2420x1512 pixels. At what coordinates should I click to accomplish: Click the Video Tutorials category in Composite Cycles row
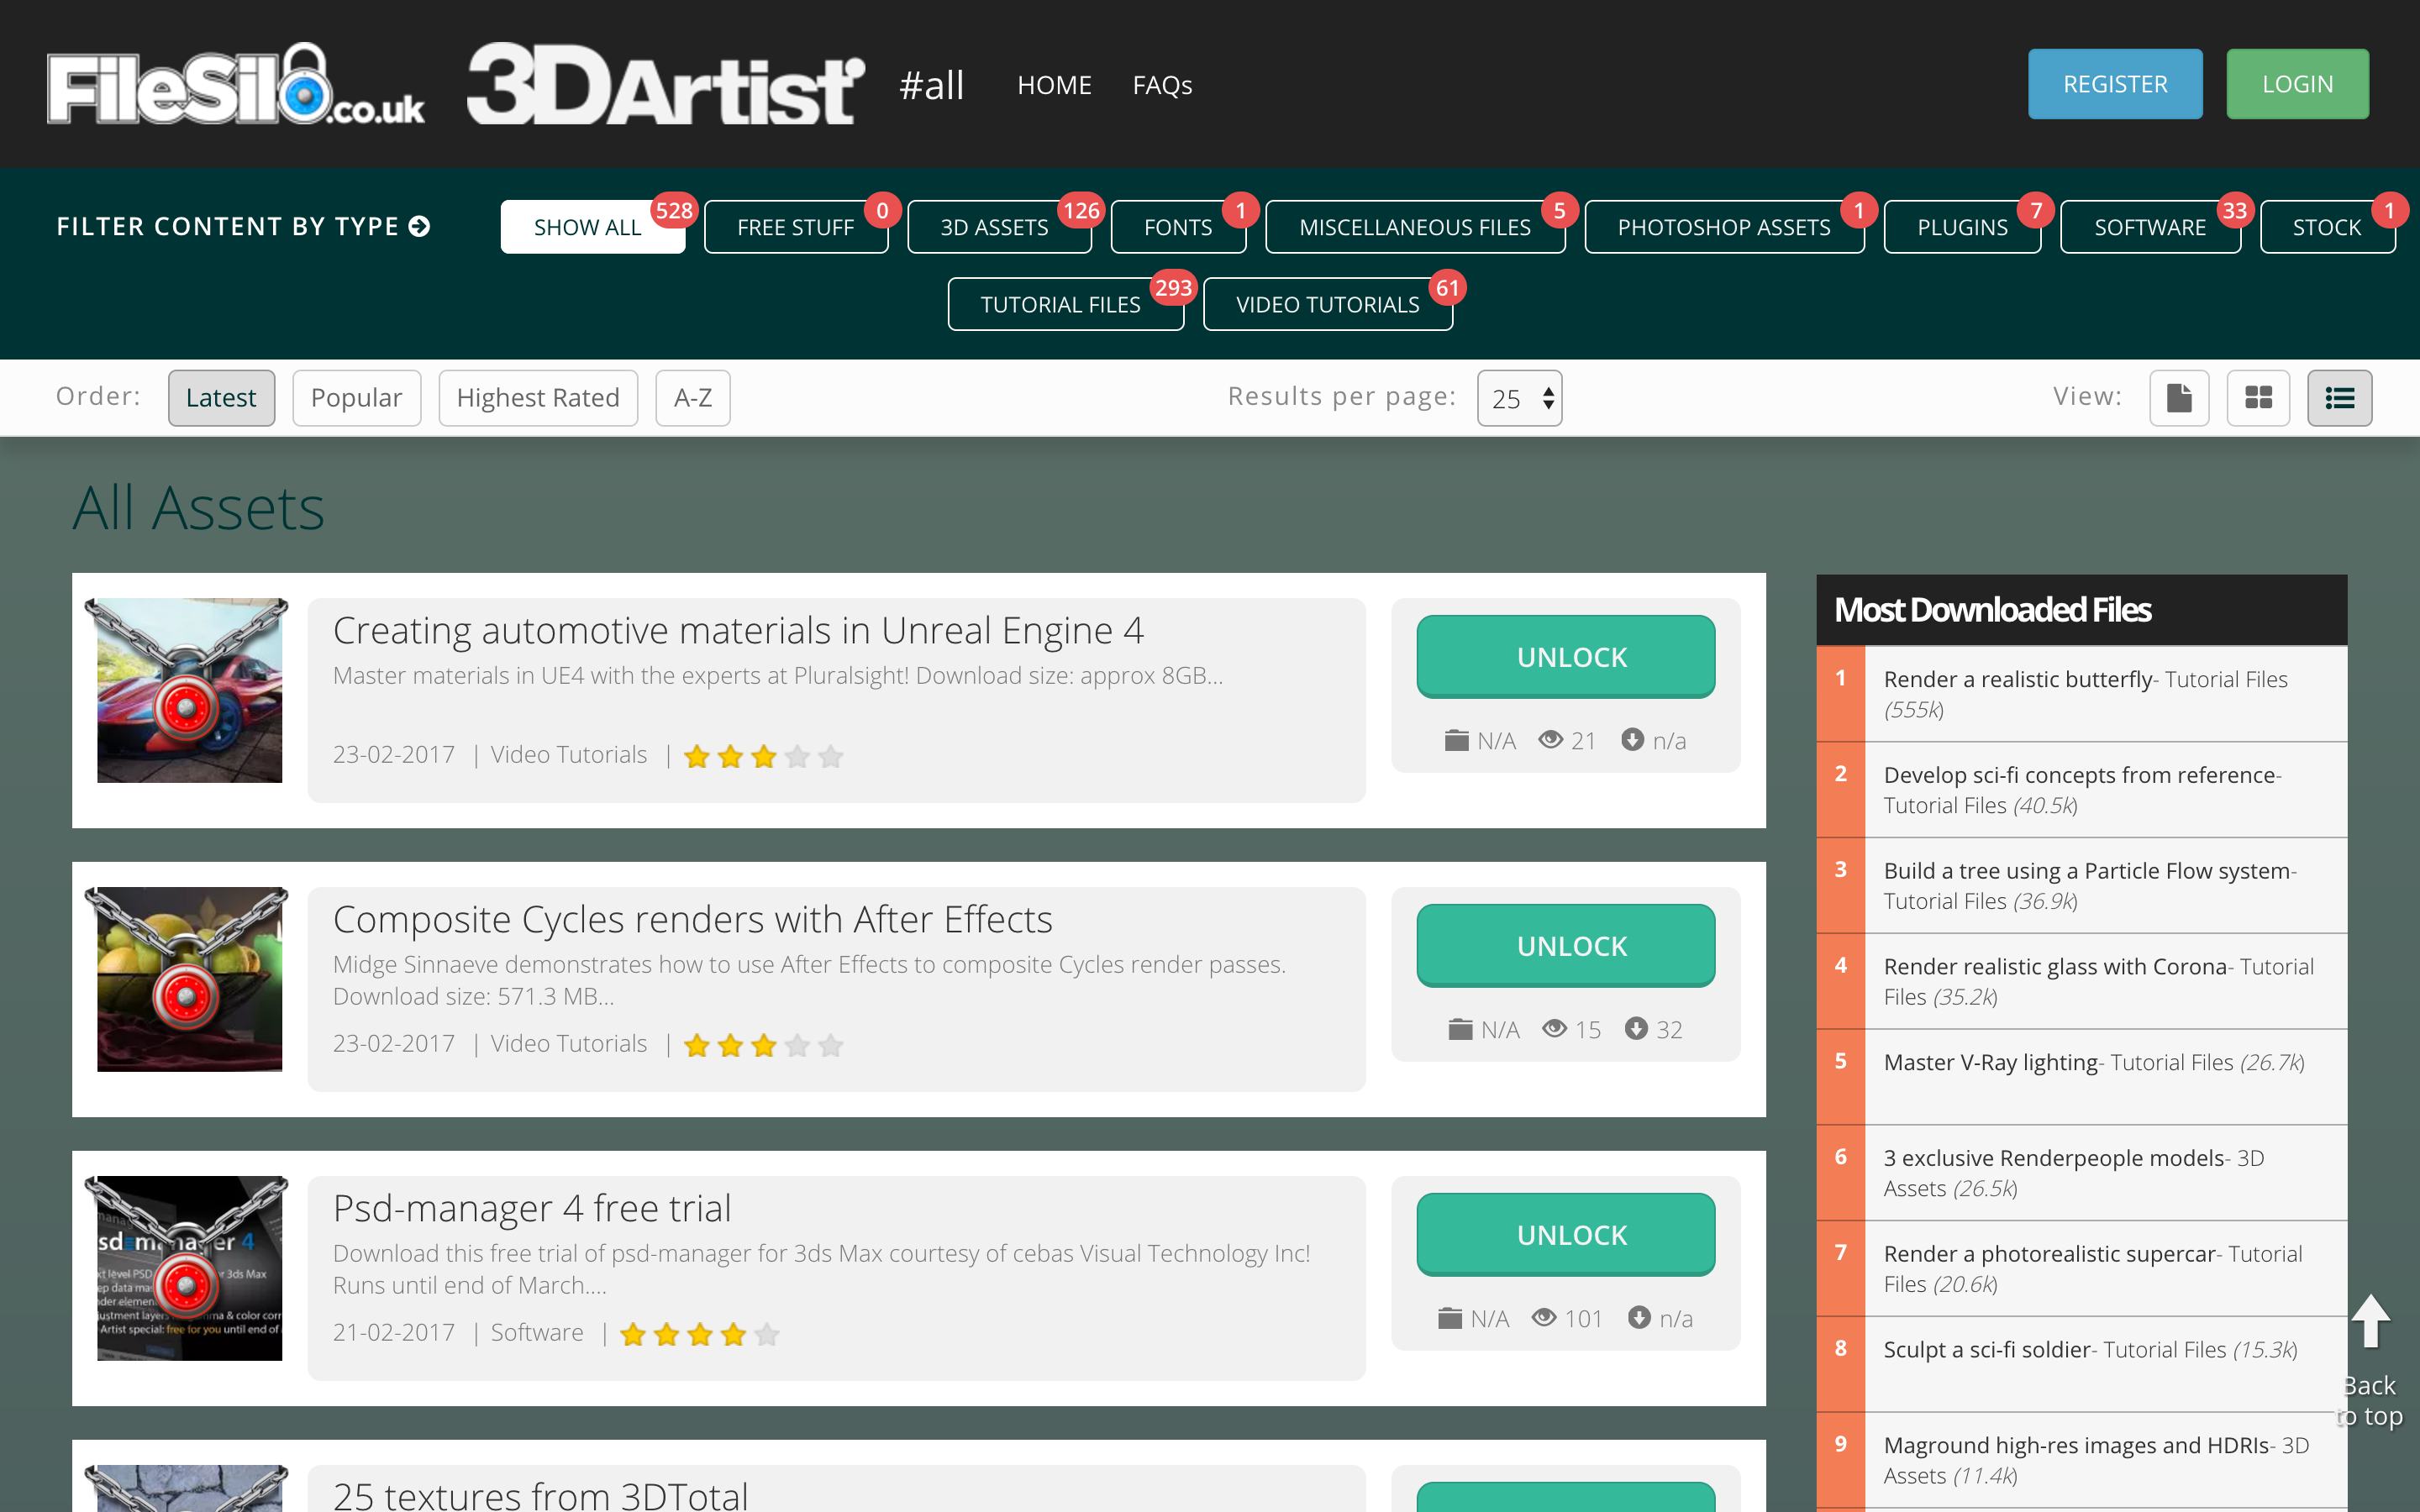pos(569,1044)
